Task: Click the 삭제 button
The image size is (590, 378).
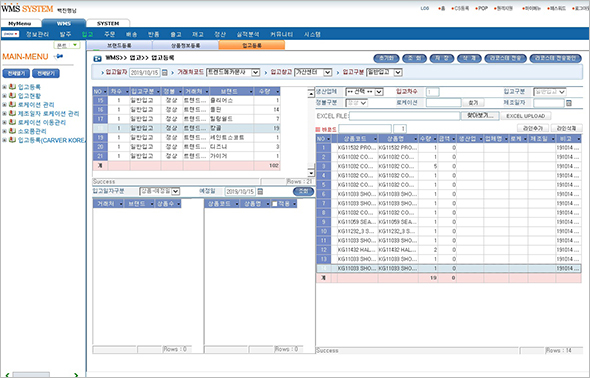Action: (x=469, y=58)
